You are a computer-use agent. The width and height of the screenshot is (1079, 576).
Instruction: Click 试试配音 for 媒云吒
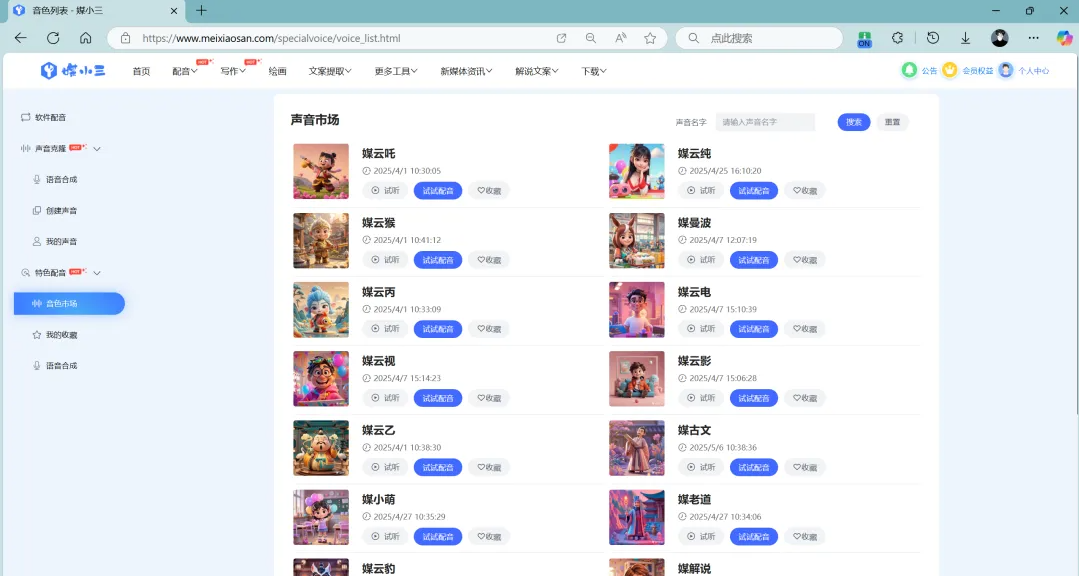click(438, 191)
